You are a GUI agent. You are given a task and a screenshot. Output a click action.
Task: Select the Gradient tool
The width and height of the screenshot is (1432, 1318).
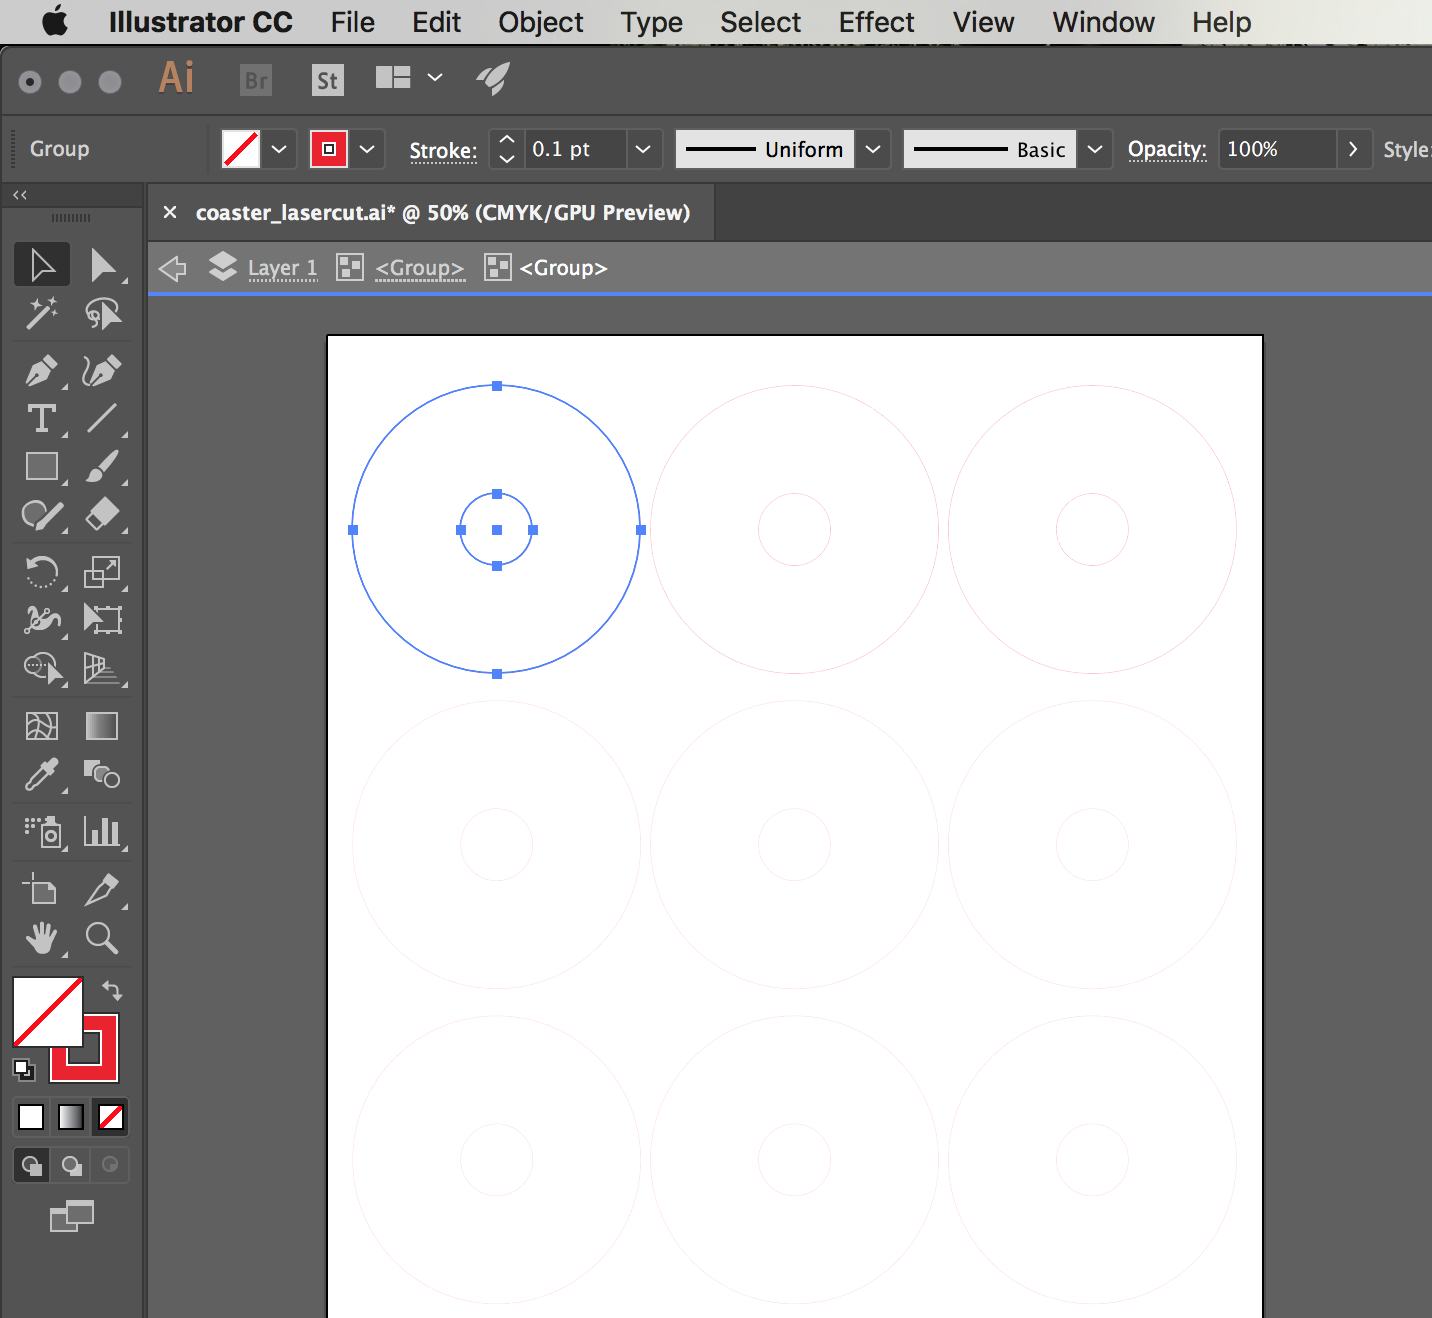tap(102, 726)
